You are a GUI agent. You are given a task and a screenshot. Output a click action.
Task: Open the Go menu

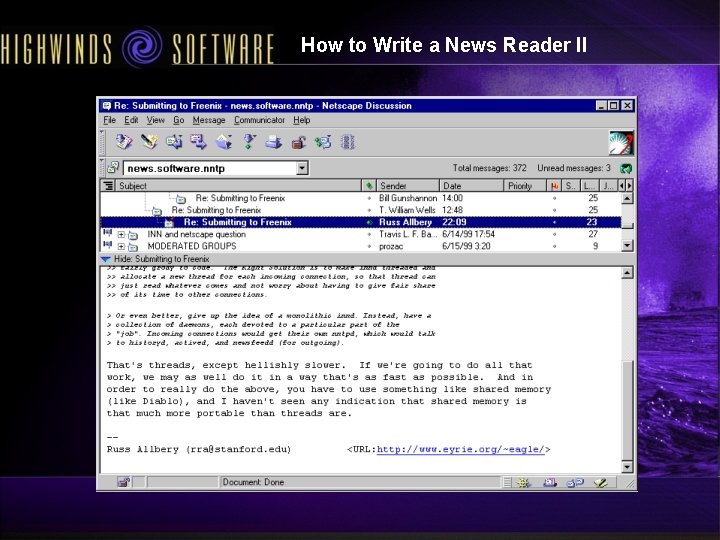[179, 120]
